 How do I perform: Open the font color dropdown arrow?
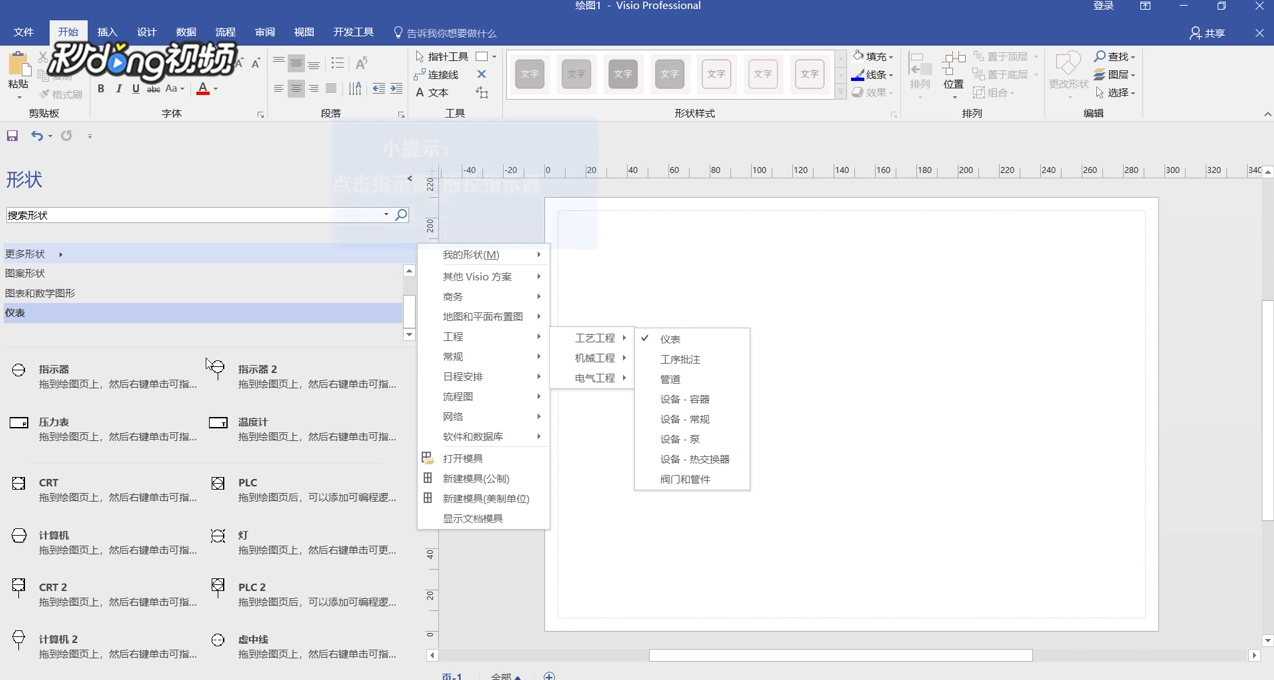[216, 89]
